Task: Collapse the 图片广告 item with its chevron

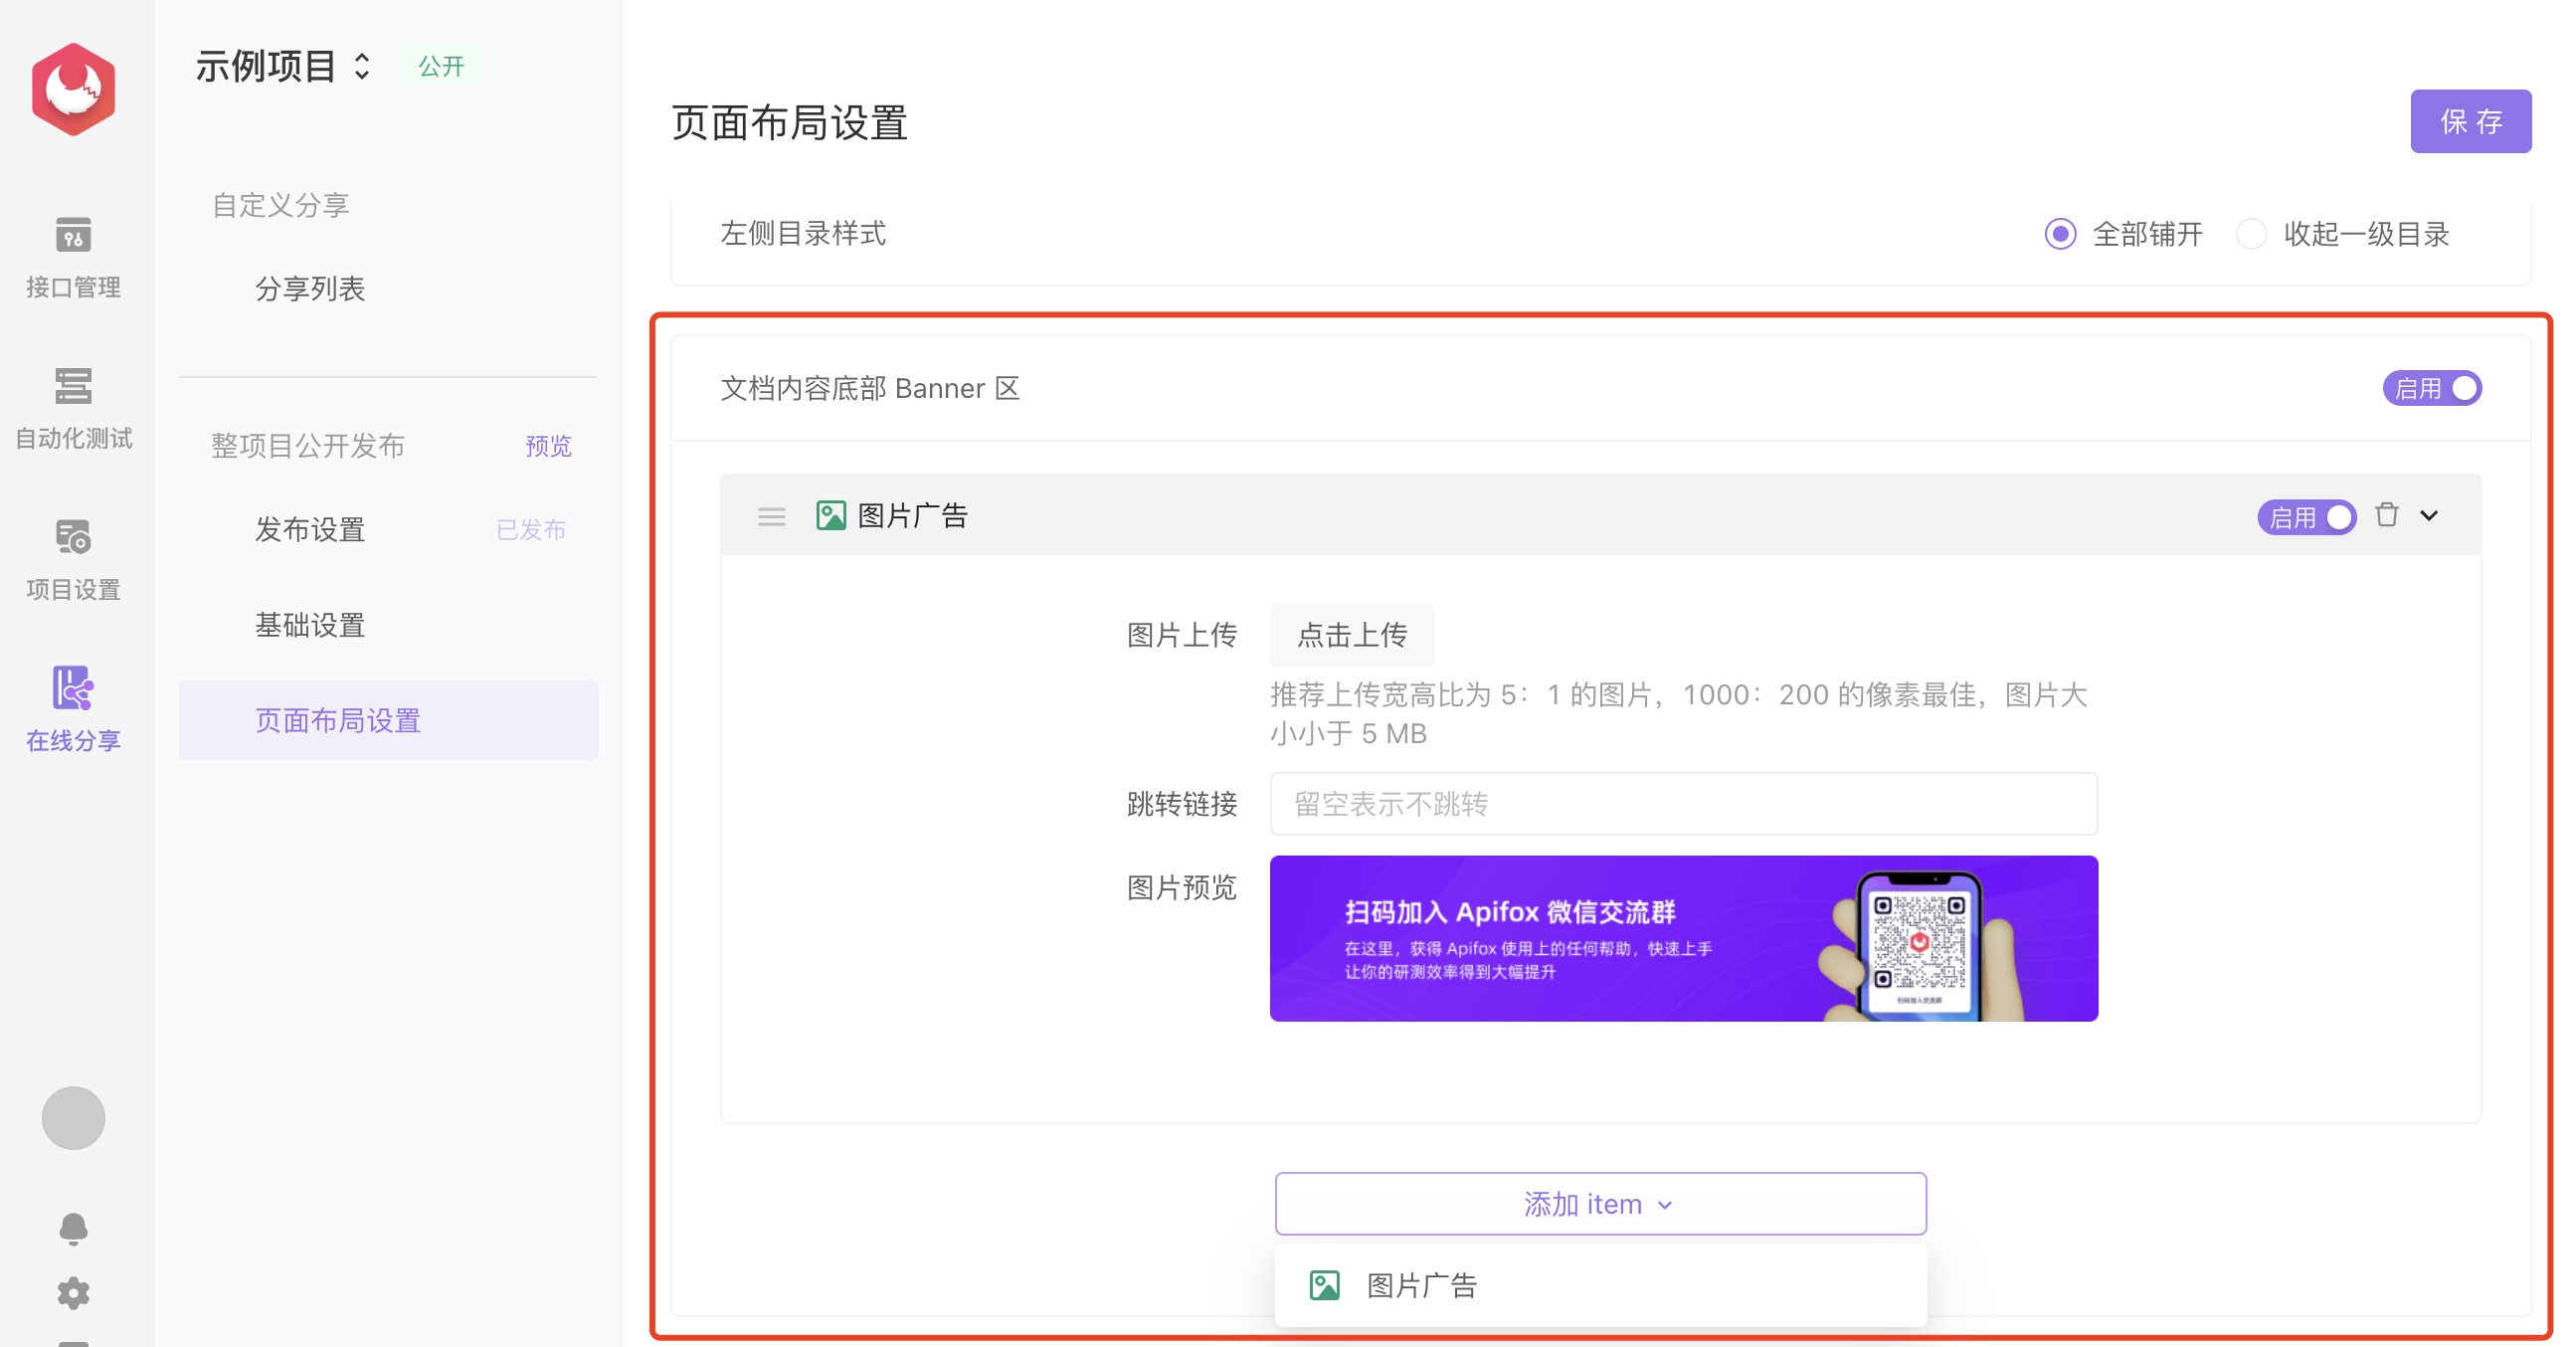Action: coord(2430,516)
